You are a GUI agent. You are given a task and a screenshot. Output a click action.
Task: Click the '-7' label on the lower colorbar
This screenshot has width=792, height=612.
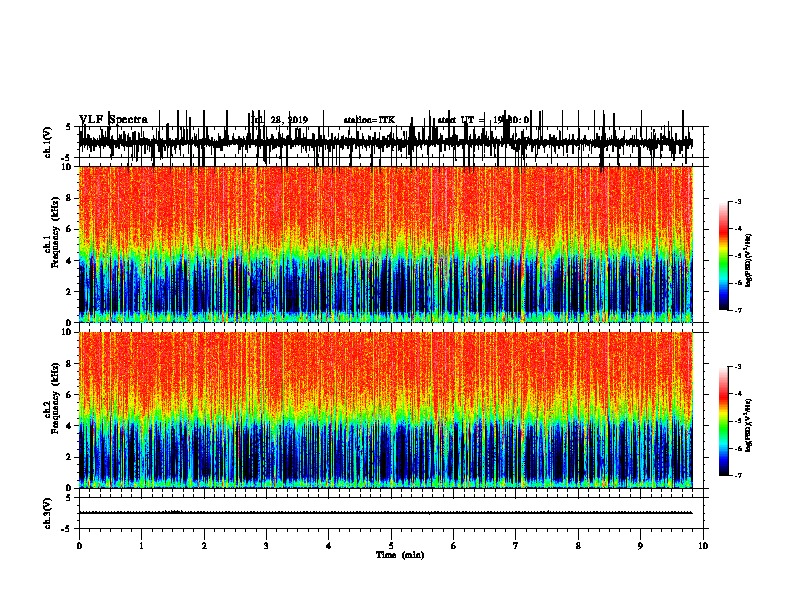pyautogui.click(x=738, y=476)
